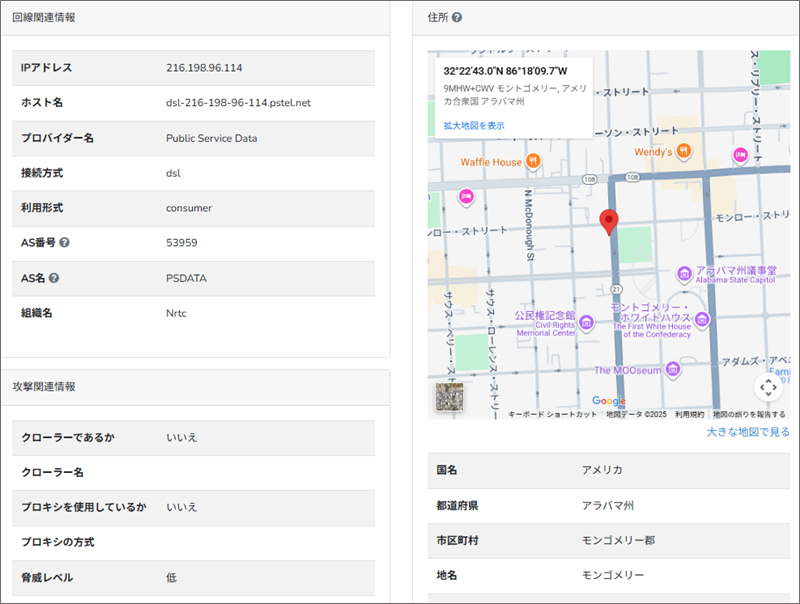Click キーボード ショートカット on the map footer
Viewport: 800px width, 604px height.
pyautogui.click(x=552, y=414)
